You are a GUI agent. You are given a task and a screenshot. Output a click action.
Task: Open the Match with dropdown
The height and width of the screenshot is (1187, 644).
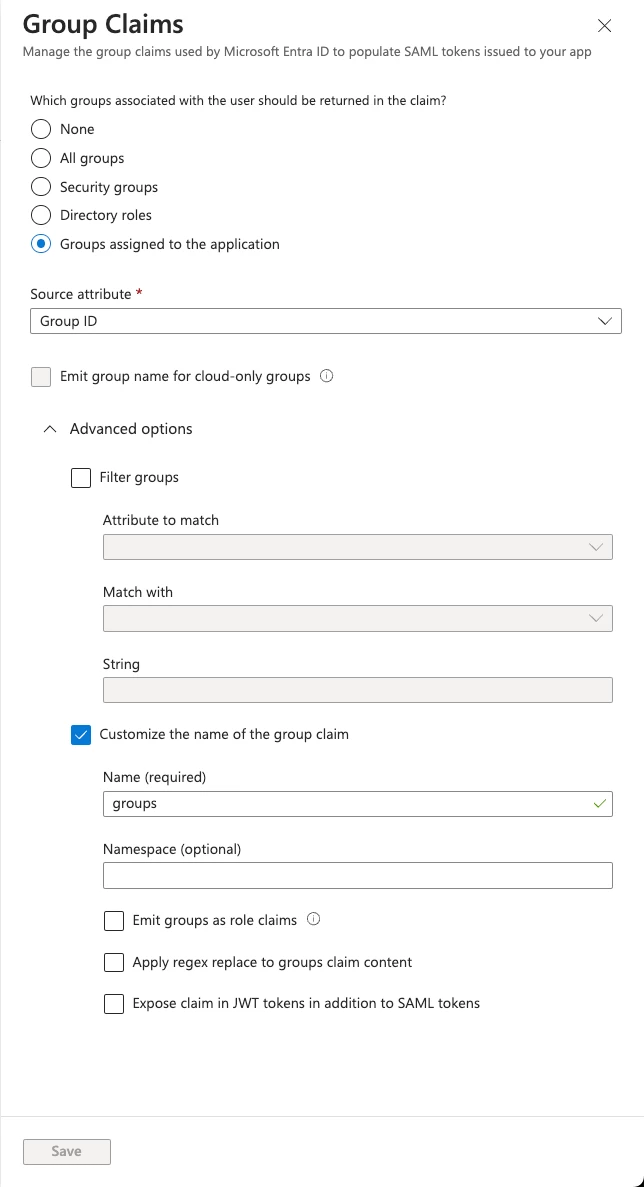tap(357, 619)
